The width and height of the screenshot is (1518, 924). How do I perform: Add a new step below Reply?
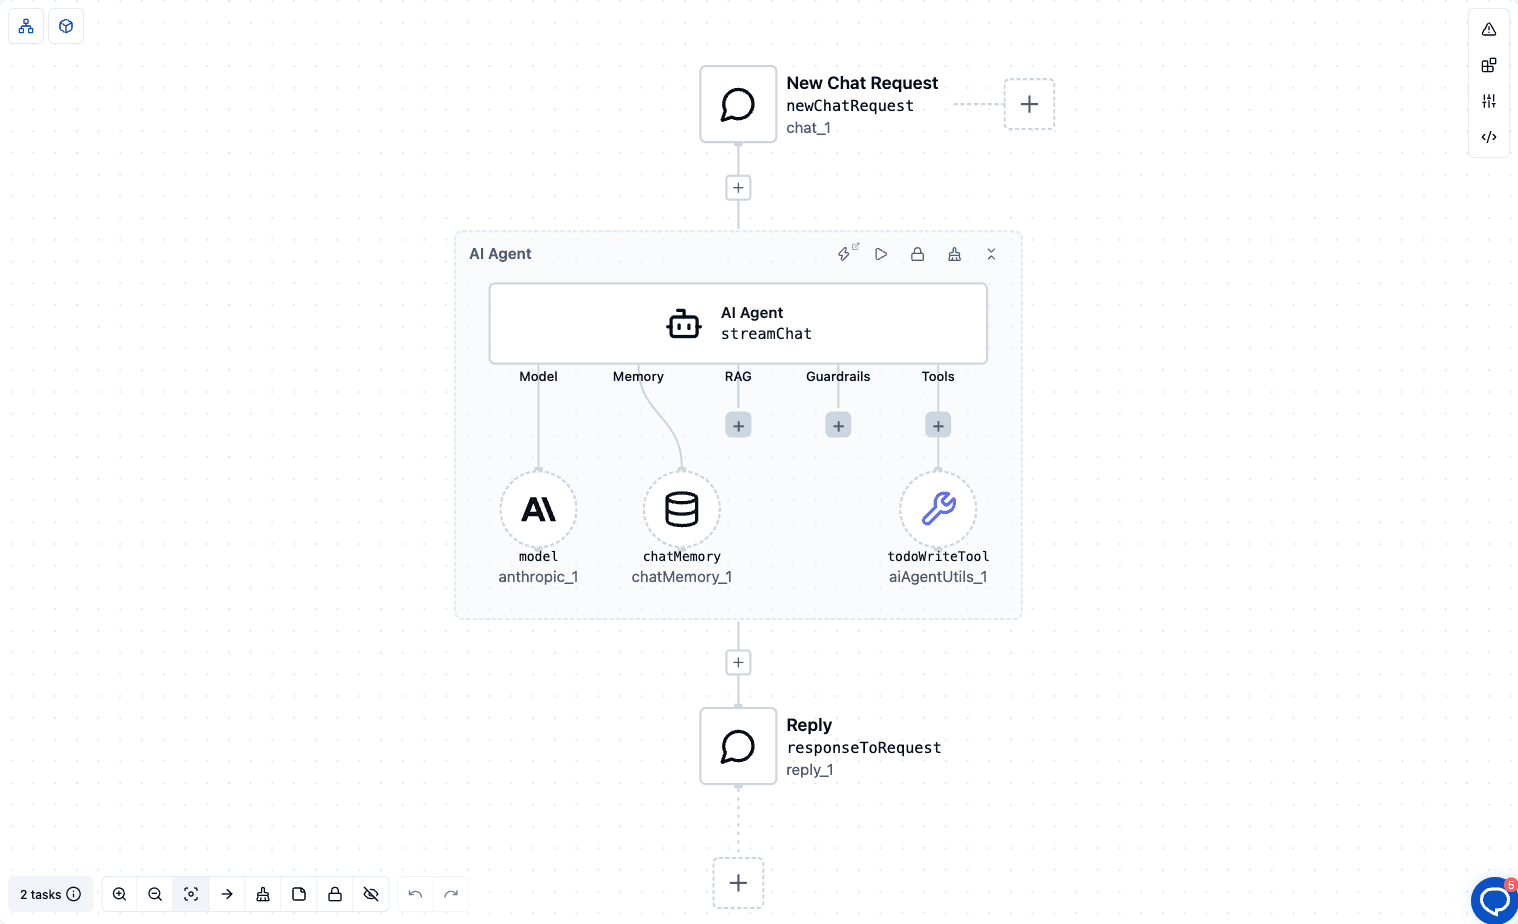[738, 883]
